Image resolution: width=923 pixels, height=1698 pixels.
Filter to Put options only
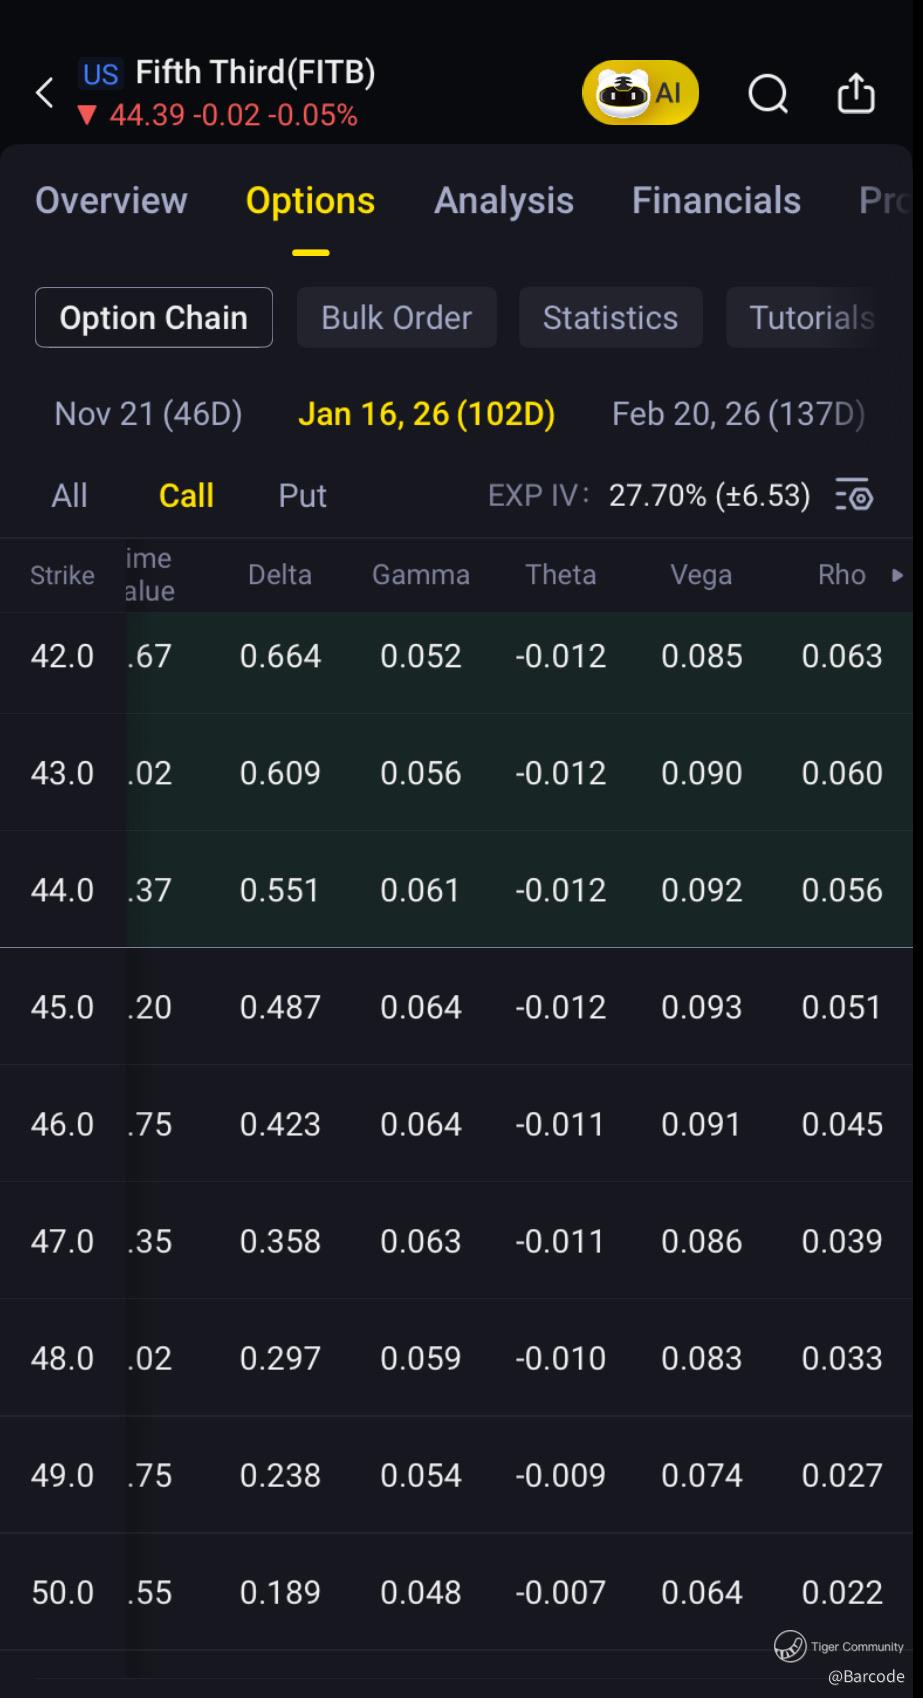tap(302, 495)
